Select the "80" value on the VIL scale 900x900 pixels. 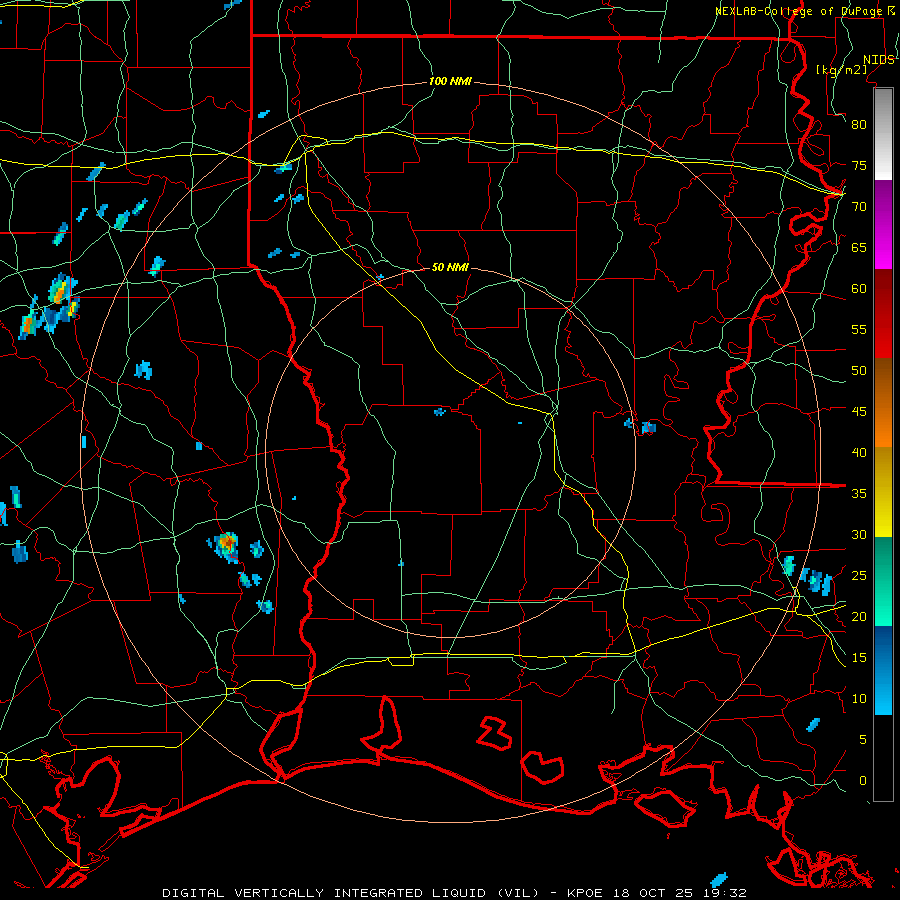coord(859,125)
